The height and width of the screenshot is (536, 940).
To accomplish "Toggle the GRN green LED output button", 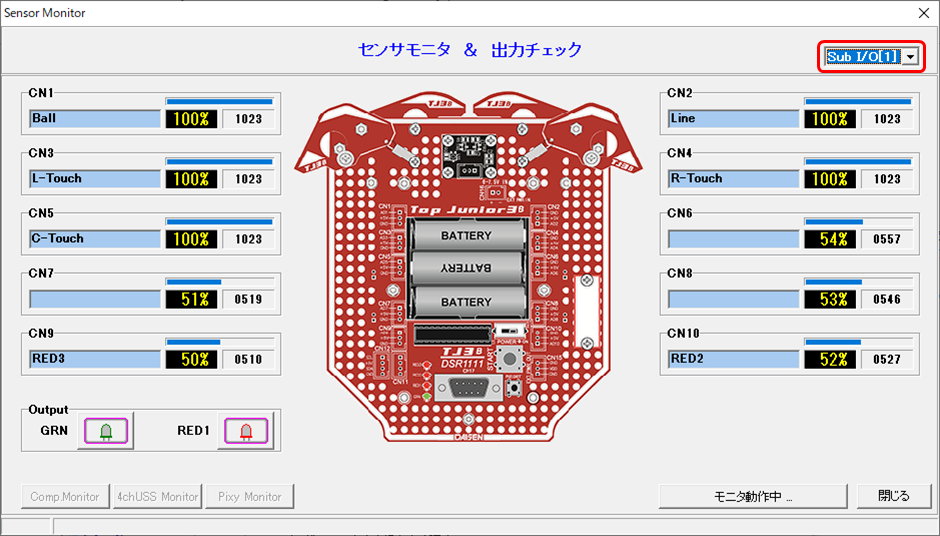I will coord(106,430).
